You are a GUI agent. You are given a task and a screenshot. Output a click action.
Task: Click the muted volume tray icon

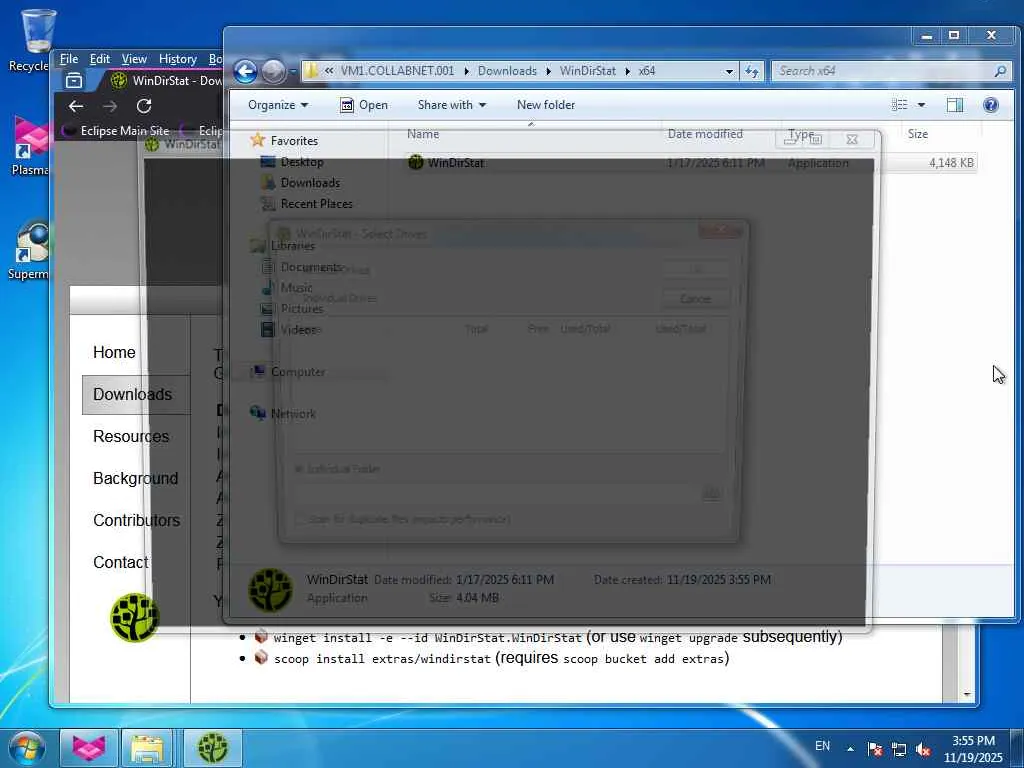click(x=923, y=749)
